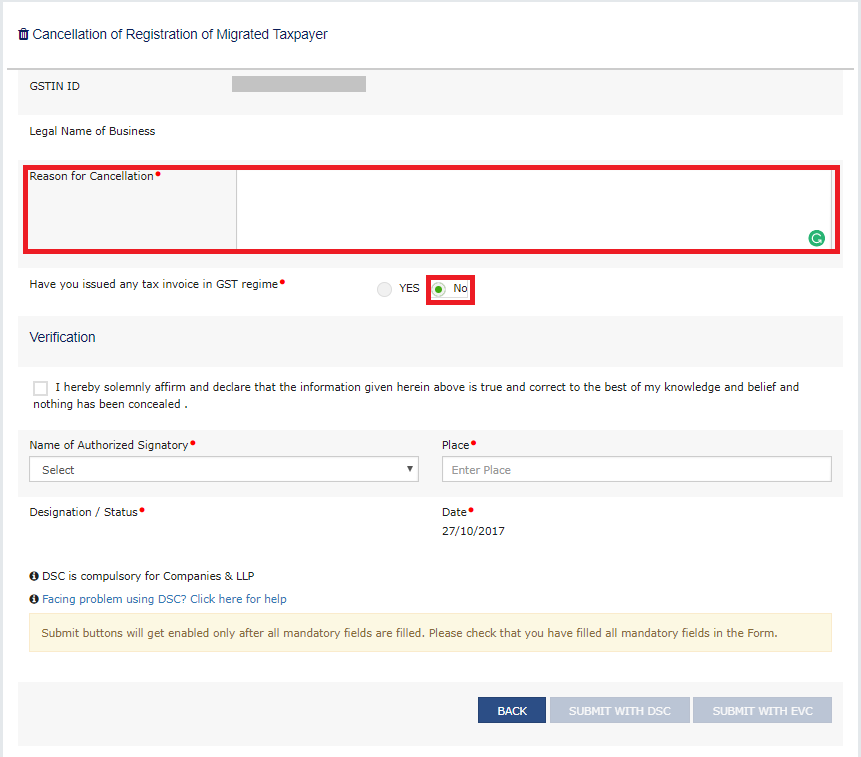Click the info icon near DSC problem line

pos(32,598)
